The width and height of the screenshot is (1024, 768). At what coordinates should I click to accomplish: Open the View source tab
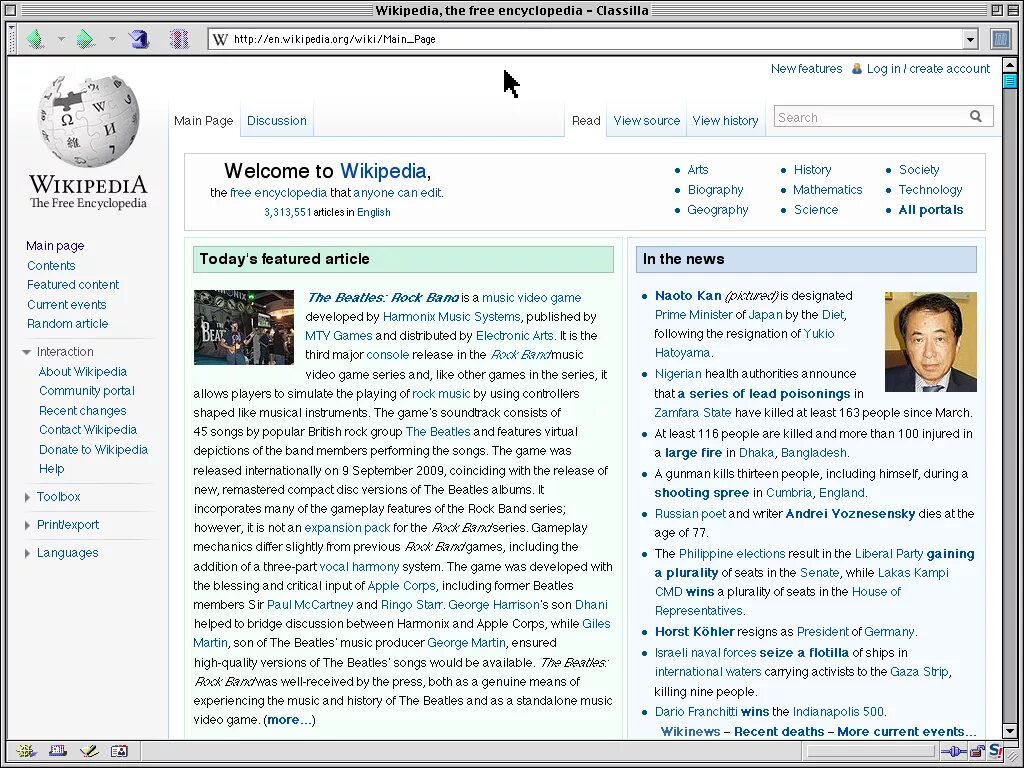(x=647, y=120)
